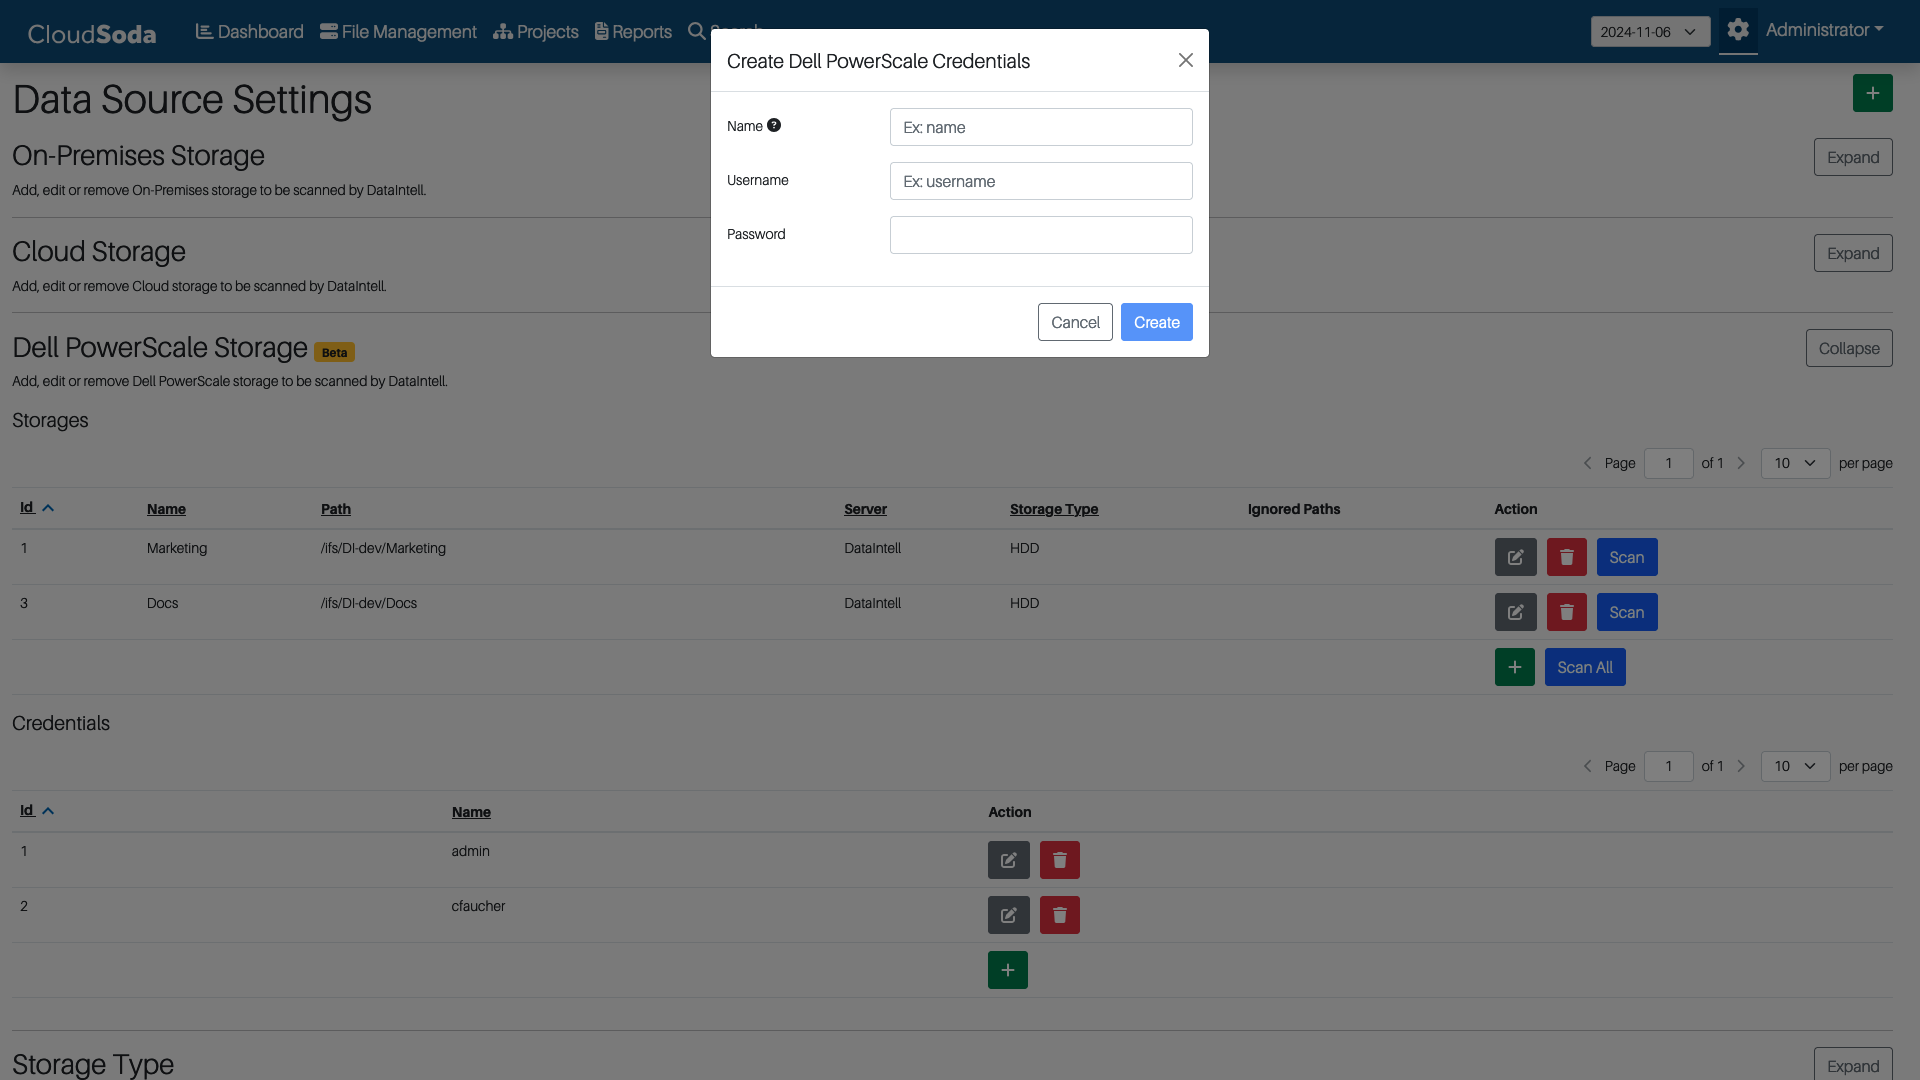
Task: Go to the Projects menu item
Action: (536, 32)
